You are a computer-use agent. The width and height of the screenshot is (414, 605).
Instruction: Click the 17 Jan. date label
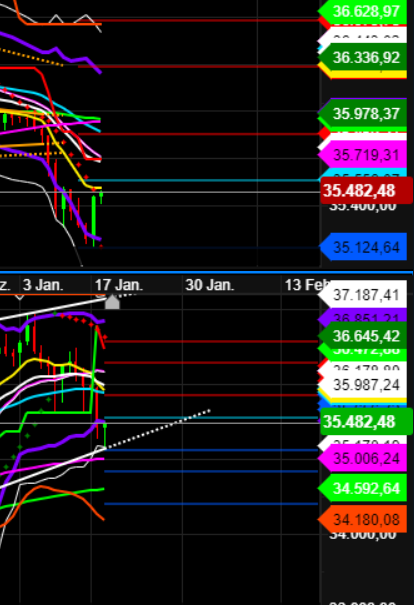119,285
